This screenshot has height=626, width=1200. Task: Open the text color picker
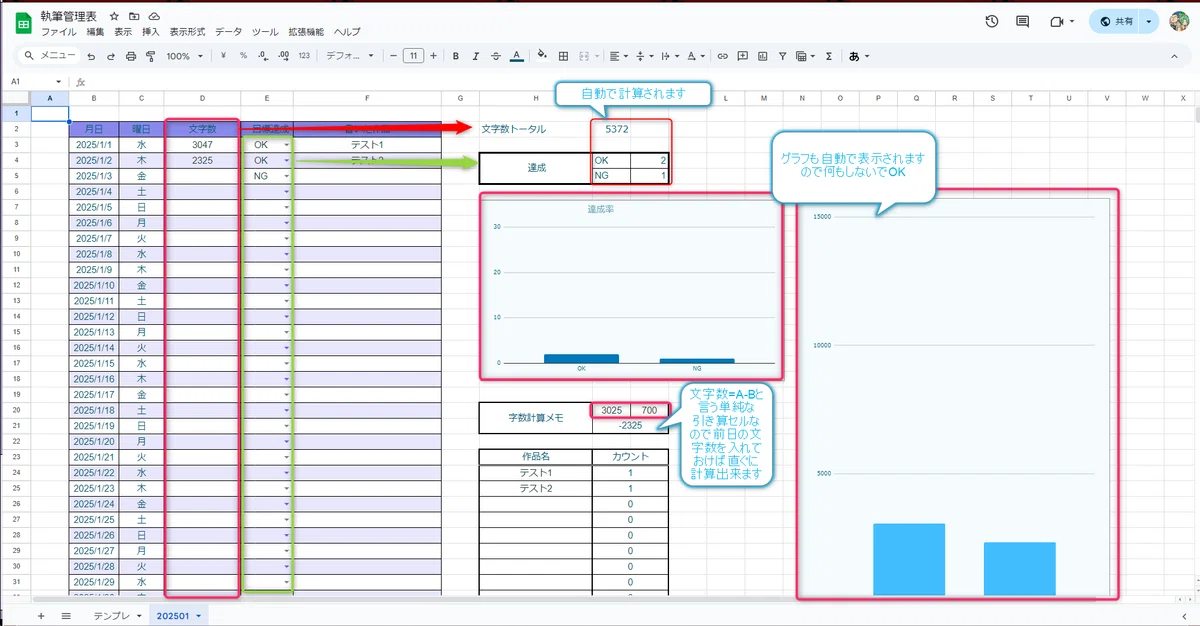[516, 56]
